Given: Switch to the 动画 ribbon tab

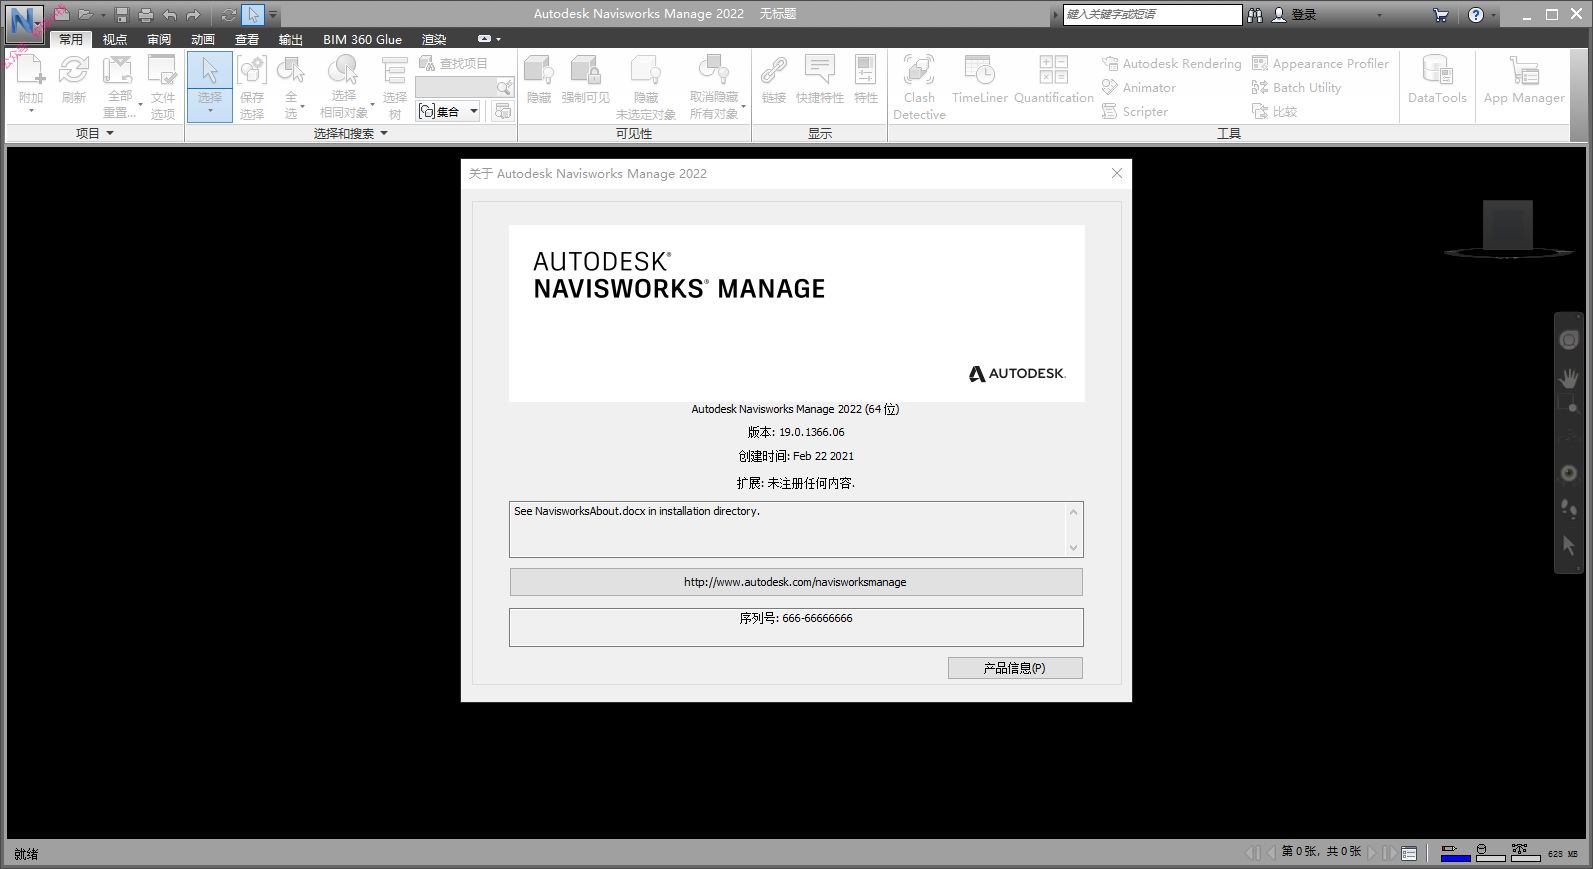Looking at the screenshot, I should [x=203, y=39].
